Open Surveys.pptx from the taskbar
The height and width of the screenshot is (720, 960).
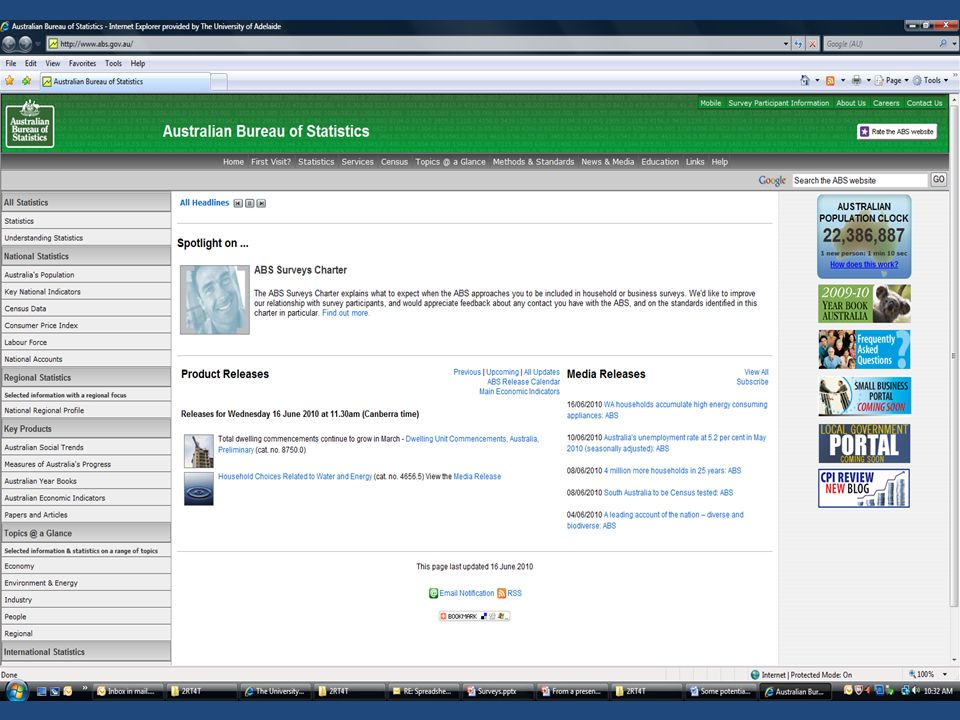coord(498,691)
